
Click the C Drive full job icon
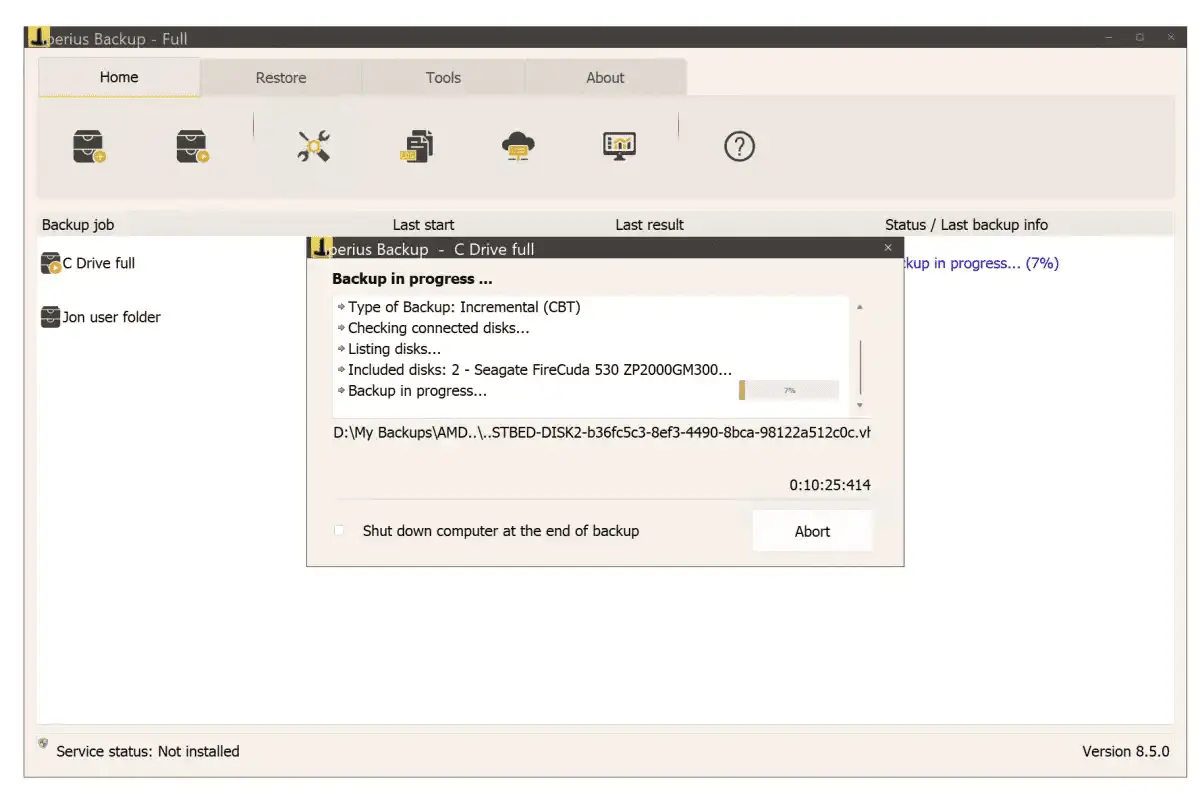(51, 264)
